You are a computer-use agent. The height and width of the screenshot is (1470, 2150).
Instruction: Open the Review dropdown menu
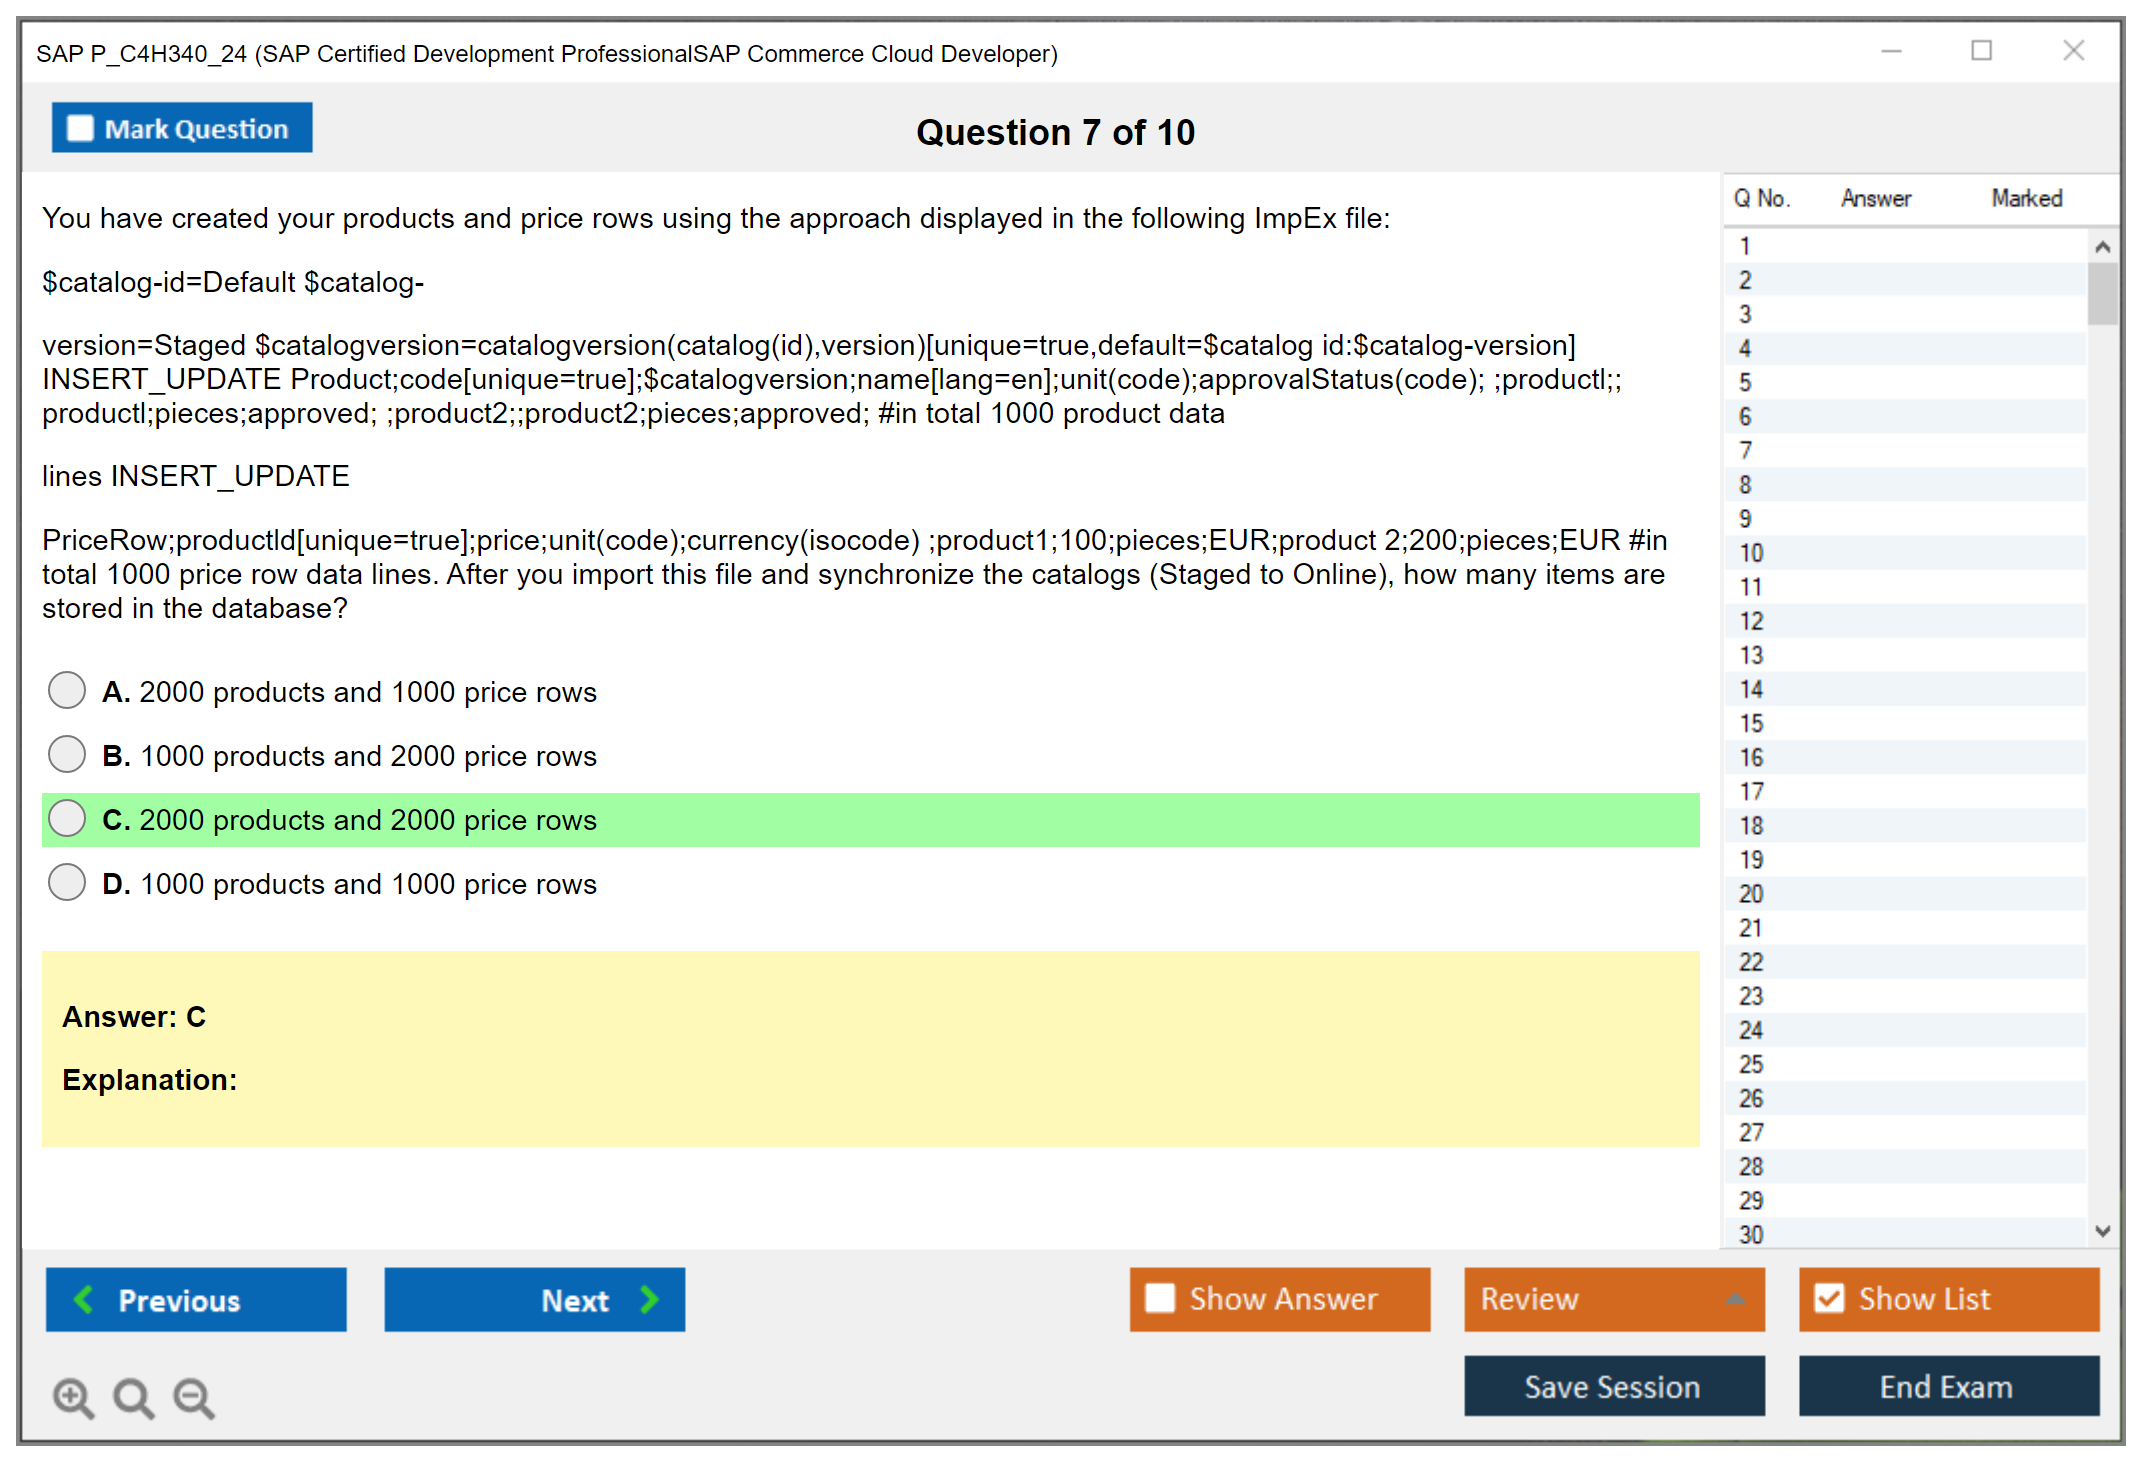(1735, 1298)
